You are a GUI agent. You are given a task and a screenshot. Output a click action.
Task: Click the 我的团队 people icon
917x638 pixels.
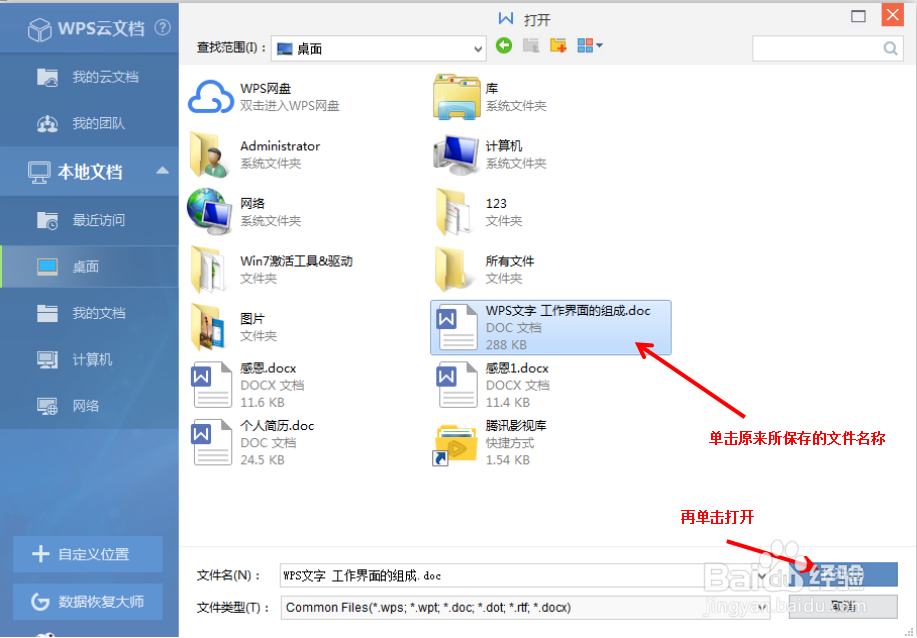coord(47,123)
